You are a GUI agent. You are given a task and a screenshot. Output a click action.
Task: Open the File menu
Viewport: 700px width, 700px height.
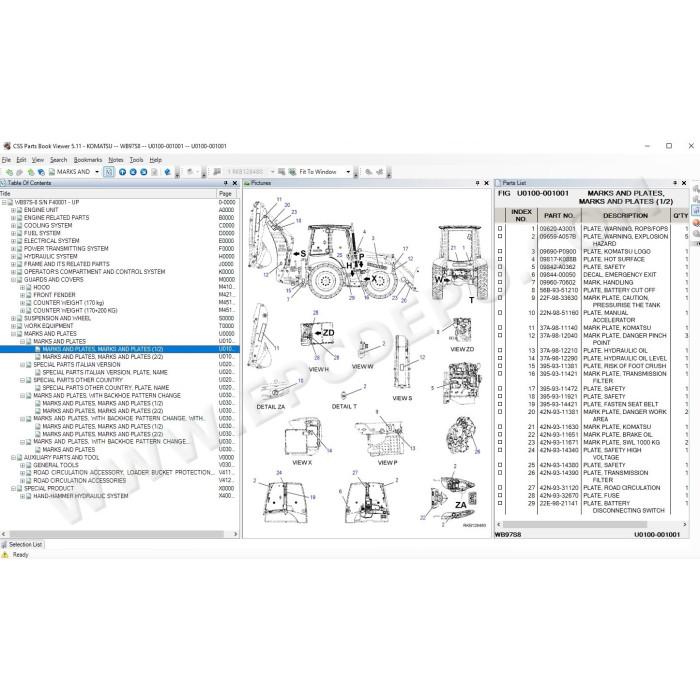pyautogui.click(x=6, y=160)
